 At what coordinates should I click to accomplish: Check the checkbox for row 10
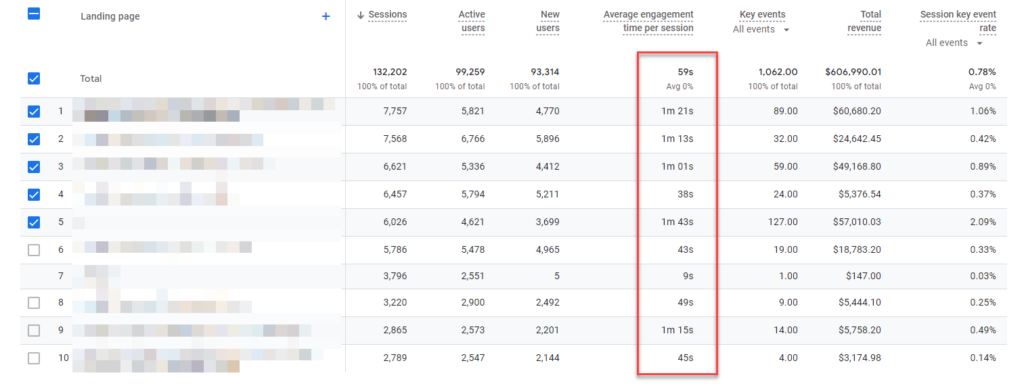pos(34,358)
